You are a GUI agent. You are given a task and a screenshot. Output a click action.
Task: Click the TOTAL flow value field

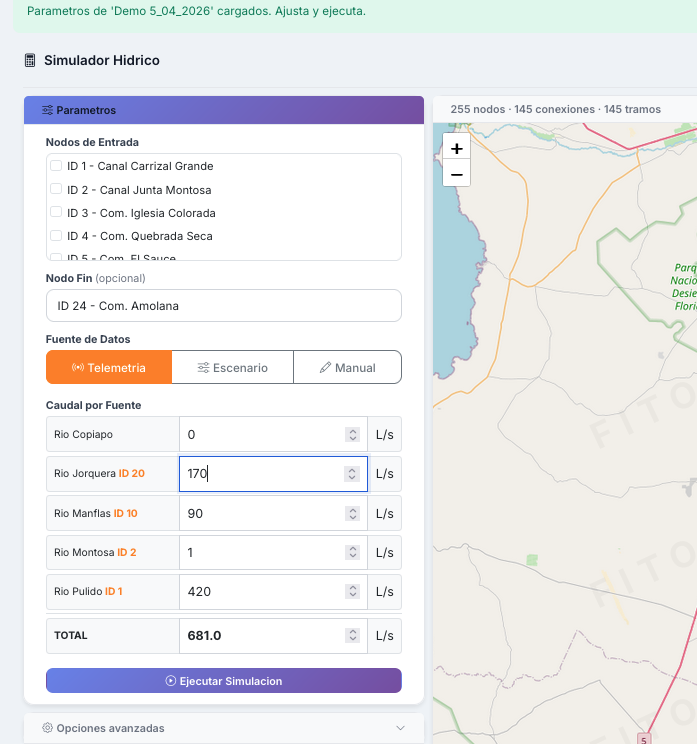tap(273, 636)
